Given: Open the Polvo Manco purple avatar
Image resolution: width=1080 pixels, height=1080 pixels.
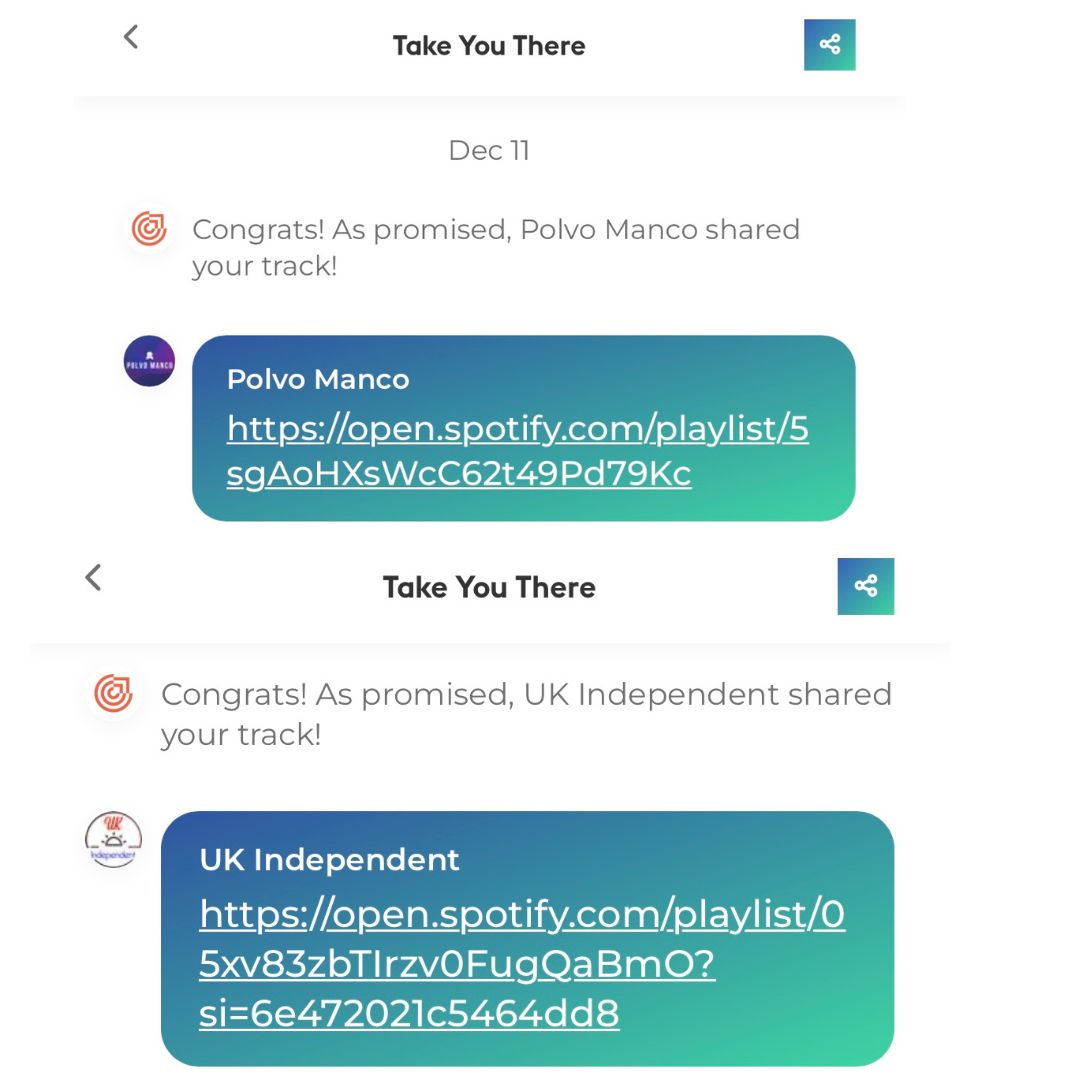Looking at the screenshot, I should (149, 361).
